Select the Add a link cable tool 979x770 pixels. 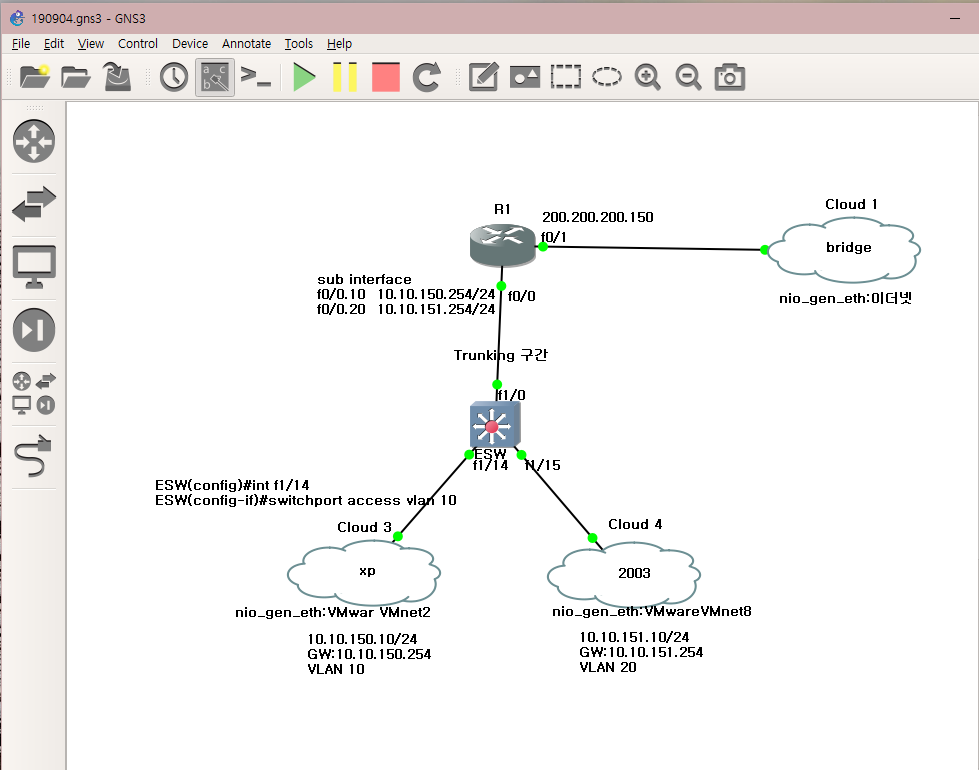click(32, 456)
